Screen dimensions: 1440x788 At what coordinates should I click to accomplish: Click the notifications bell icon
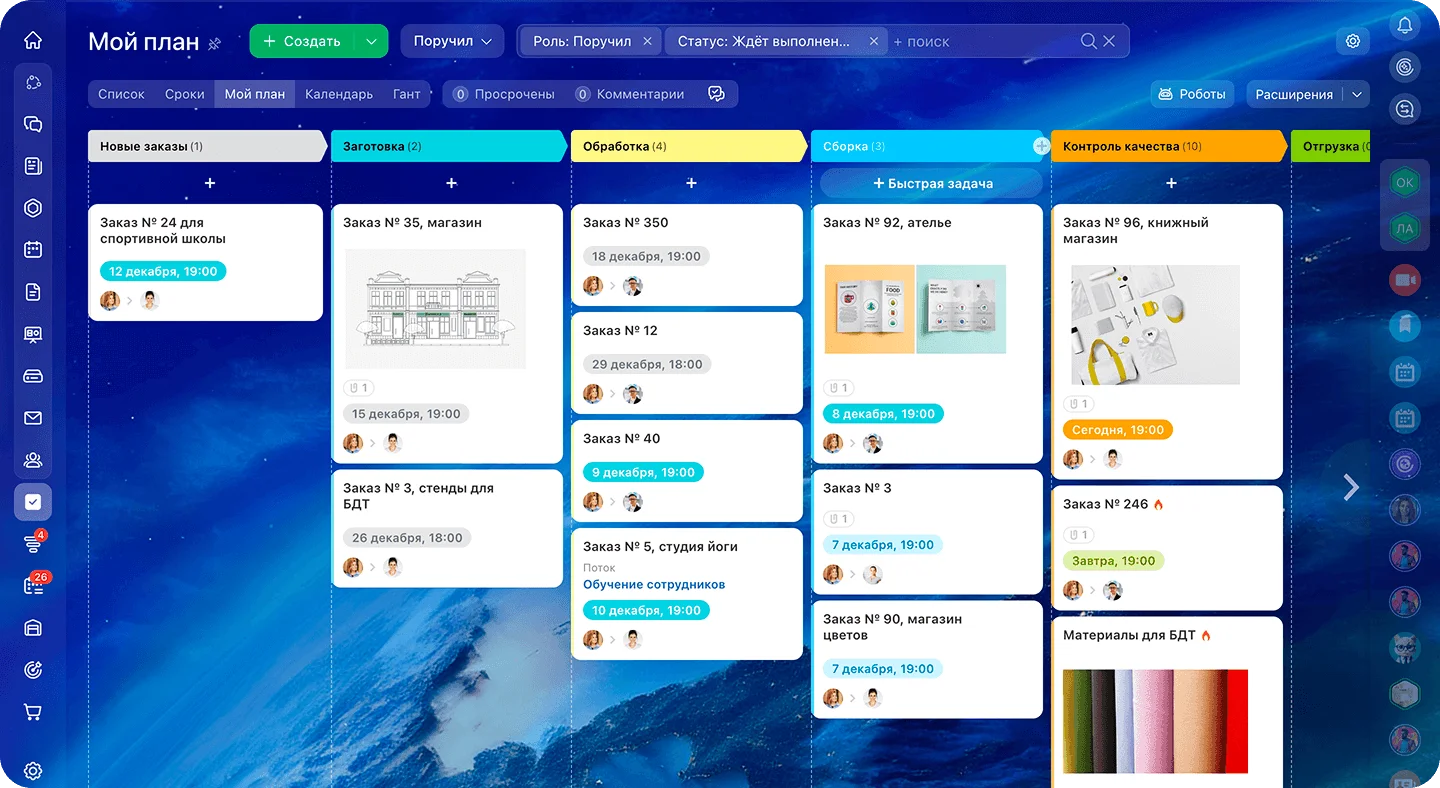click(x=1405, y=25)
